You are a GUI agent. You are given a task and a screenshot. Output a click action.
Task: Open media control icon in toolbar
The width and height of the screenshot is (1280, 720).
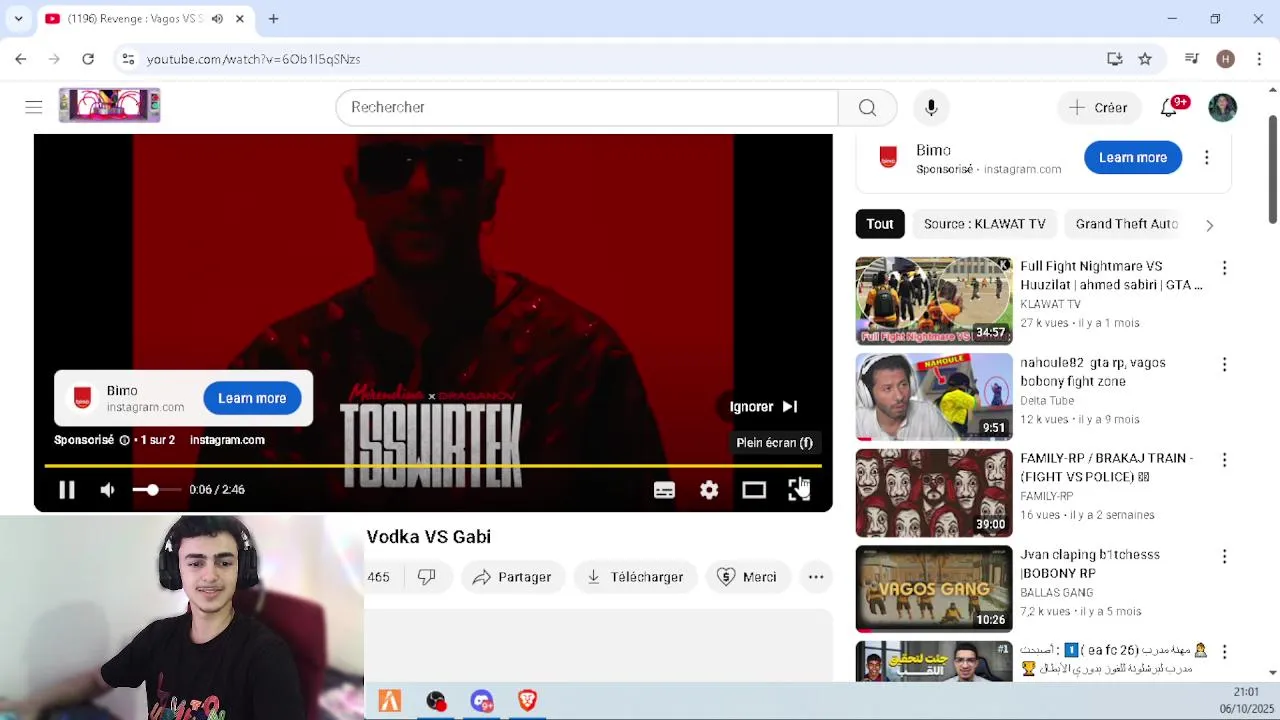coord(1191,59)
